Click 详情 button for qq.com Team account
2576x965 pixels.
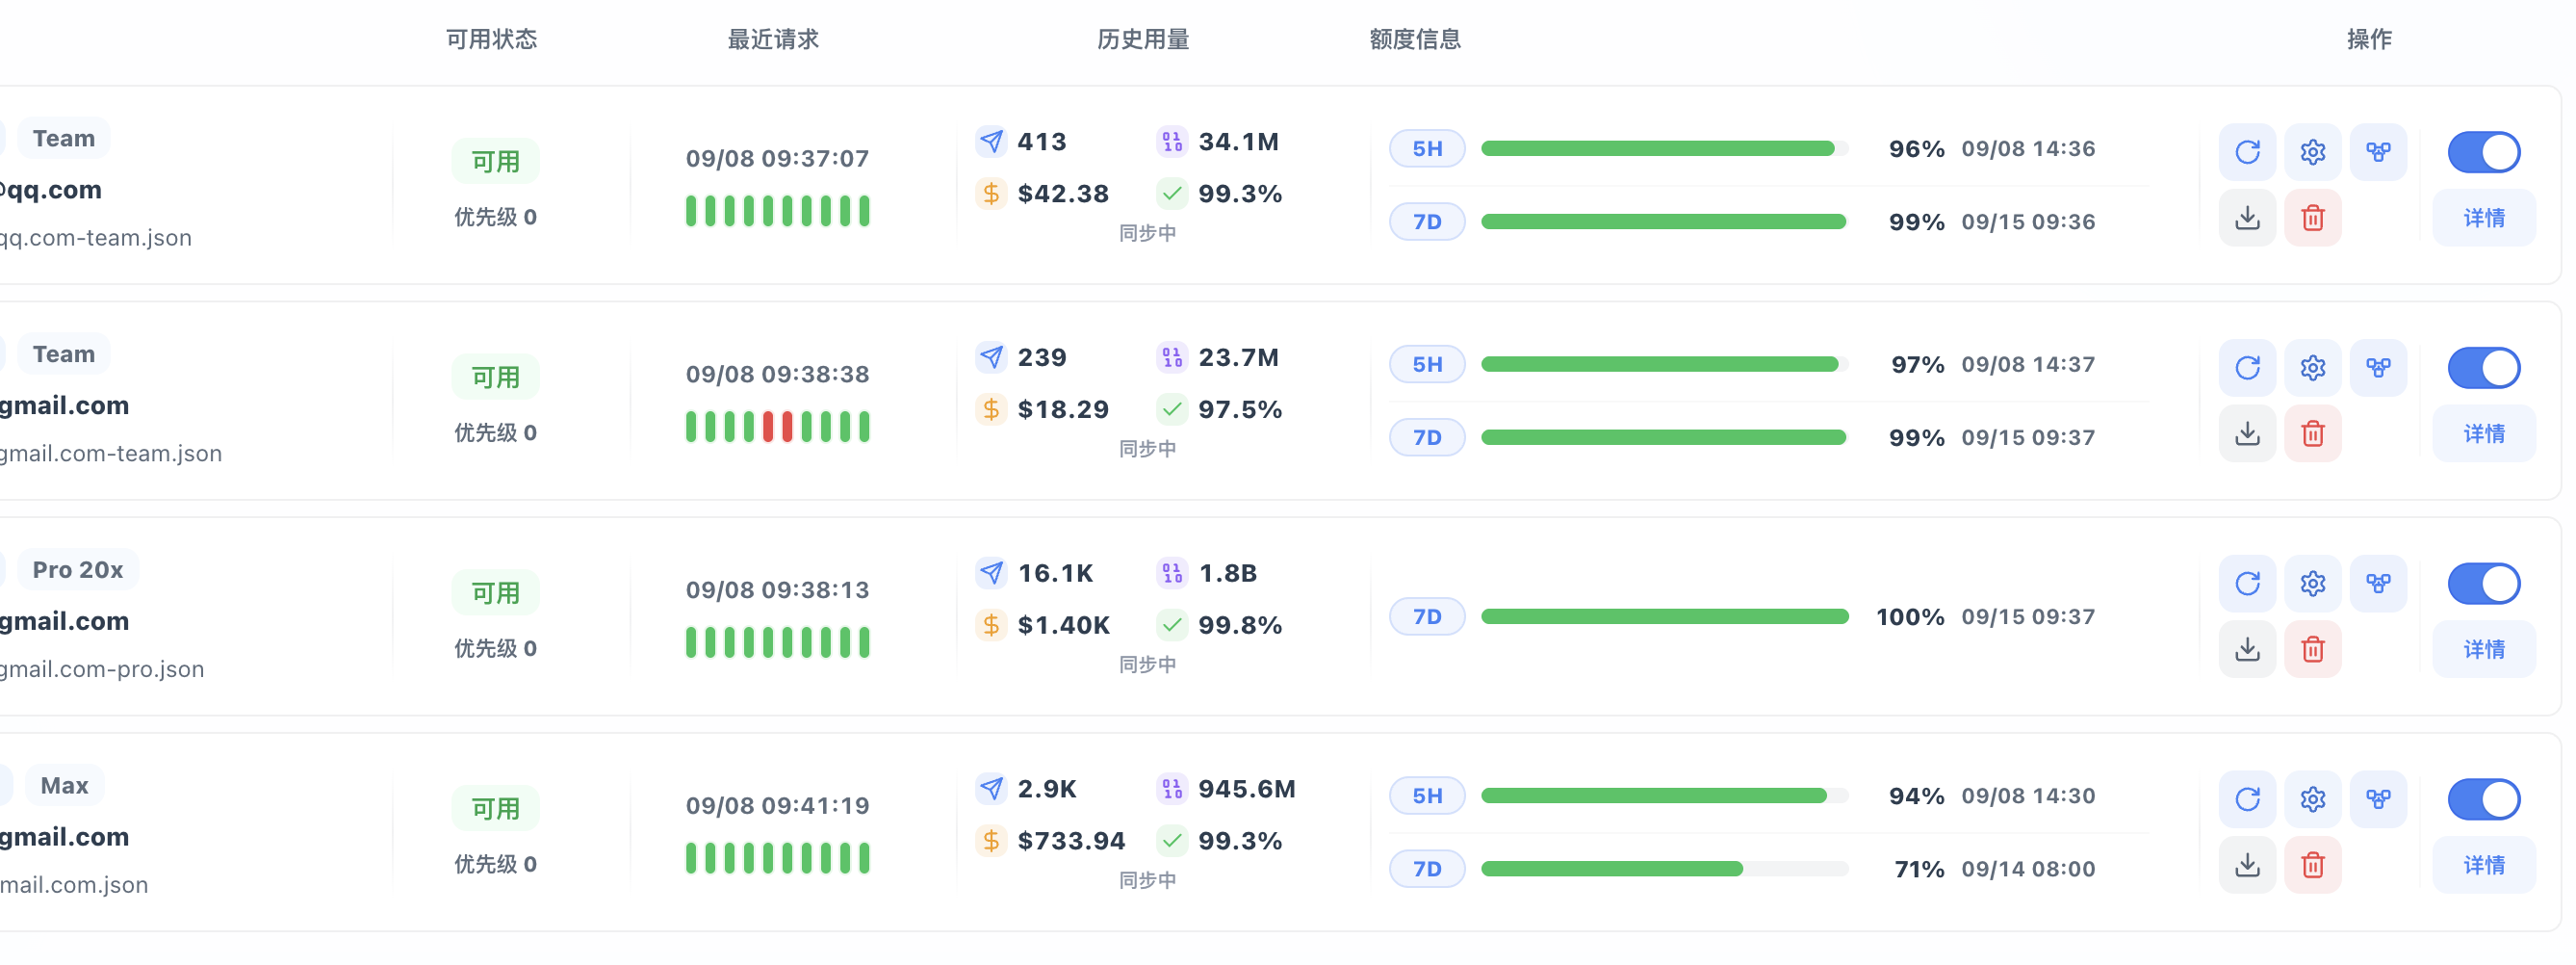(2483, 218)
